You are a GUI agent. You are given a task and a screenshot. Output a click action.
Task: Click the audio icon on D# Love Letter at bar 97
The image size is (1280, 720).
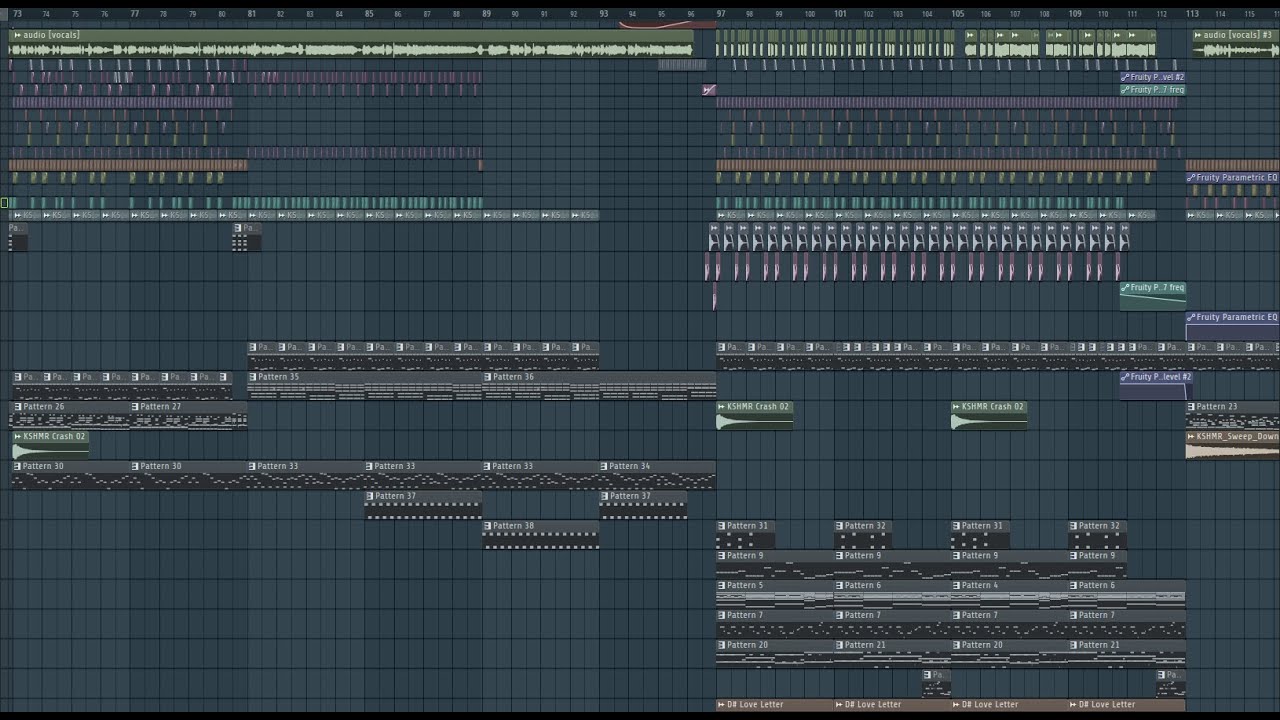tap(722, 704)
